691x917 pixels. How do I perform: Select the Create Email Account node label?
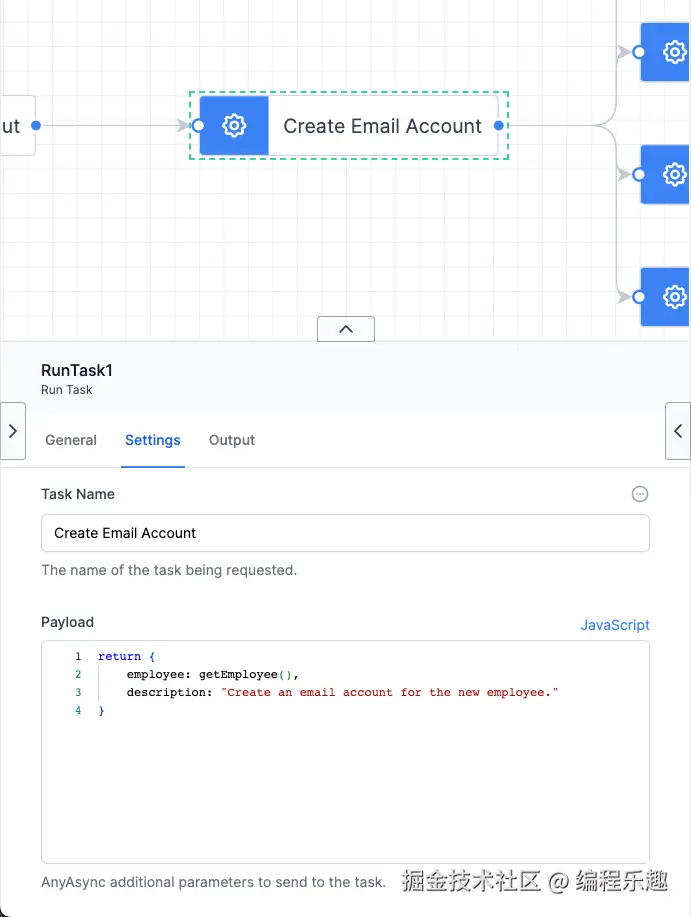[382, 126]
